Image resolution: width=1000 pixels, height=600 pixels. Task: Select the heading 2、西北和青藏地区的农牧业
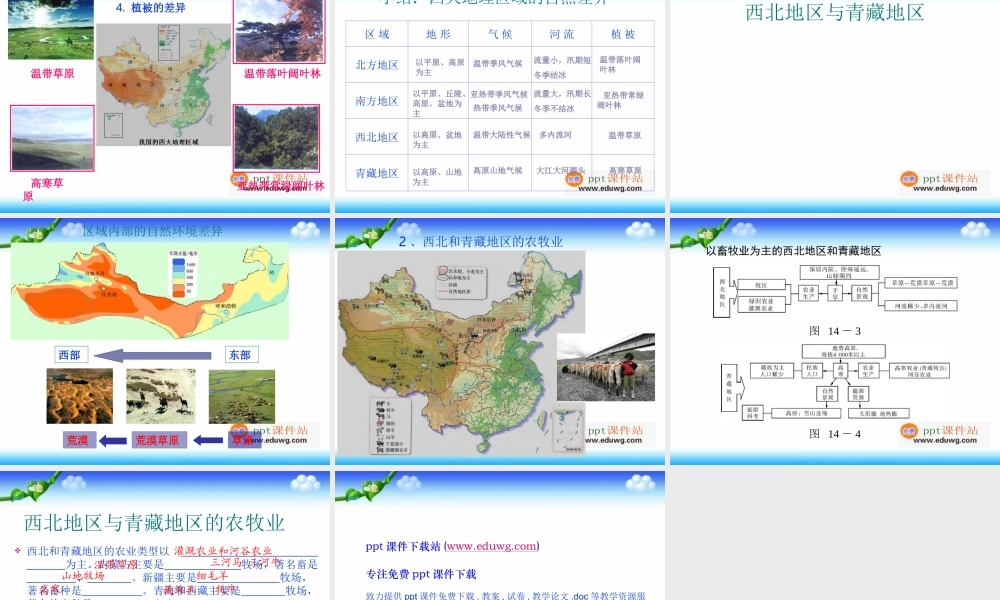pos(481,242)
